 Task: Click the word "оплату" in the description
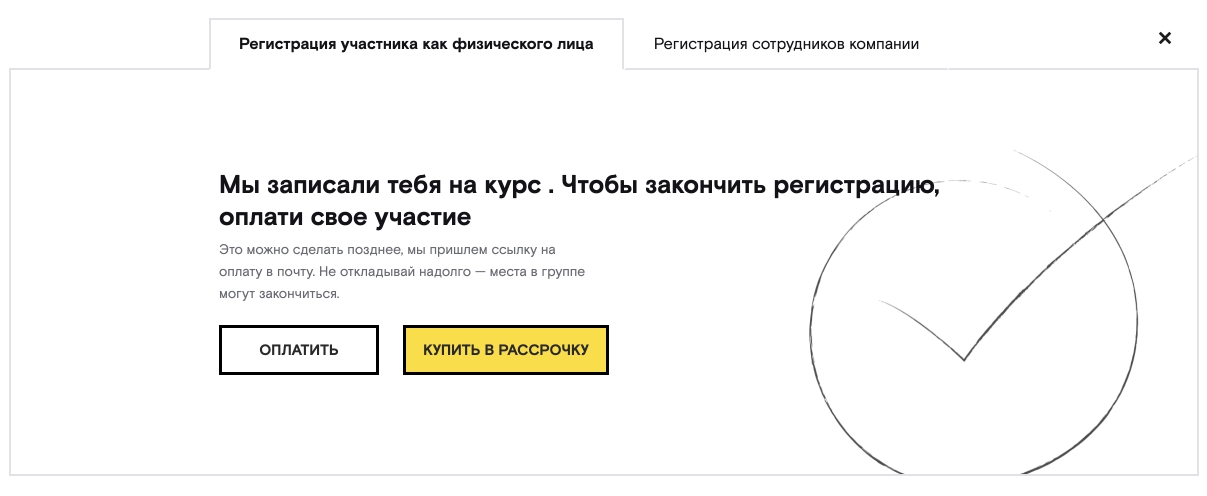(239, 272)
